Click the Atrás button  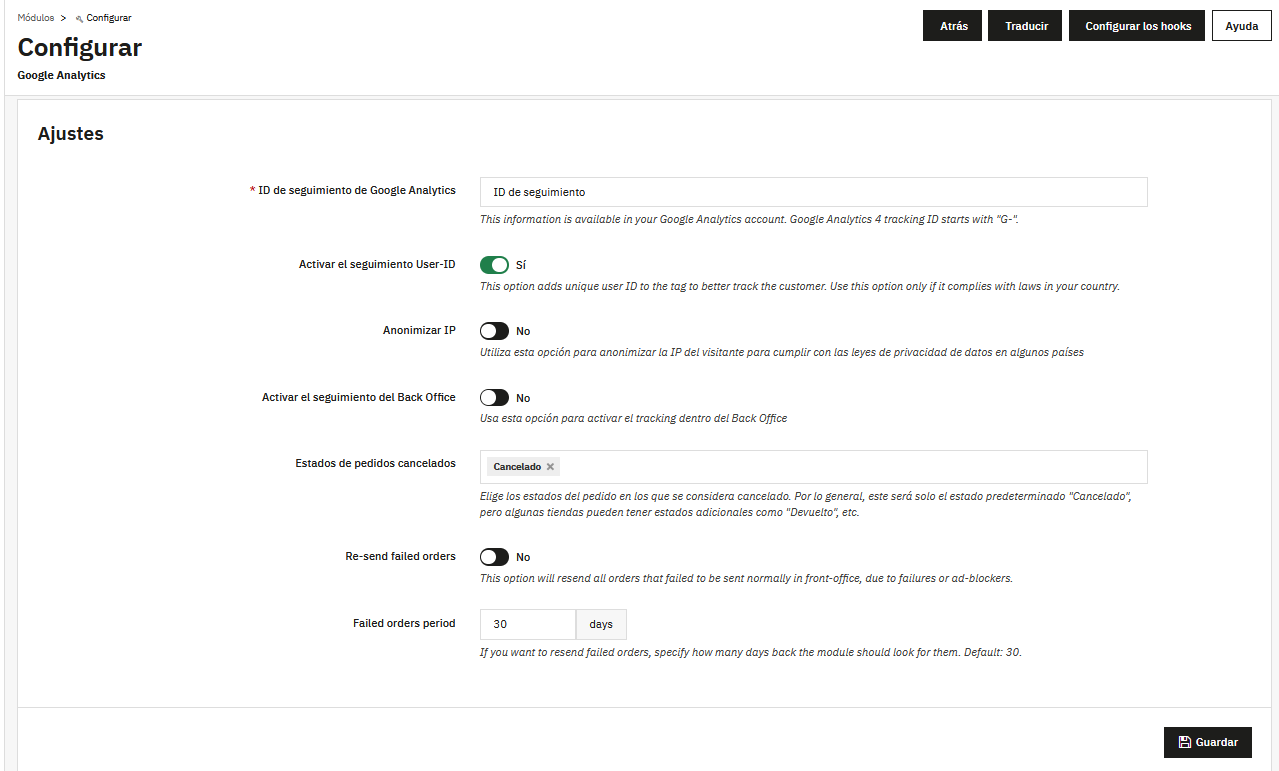[951, 25]
